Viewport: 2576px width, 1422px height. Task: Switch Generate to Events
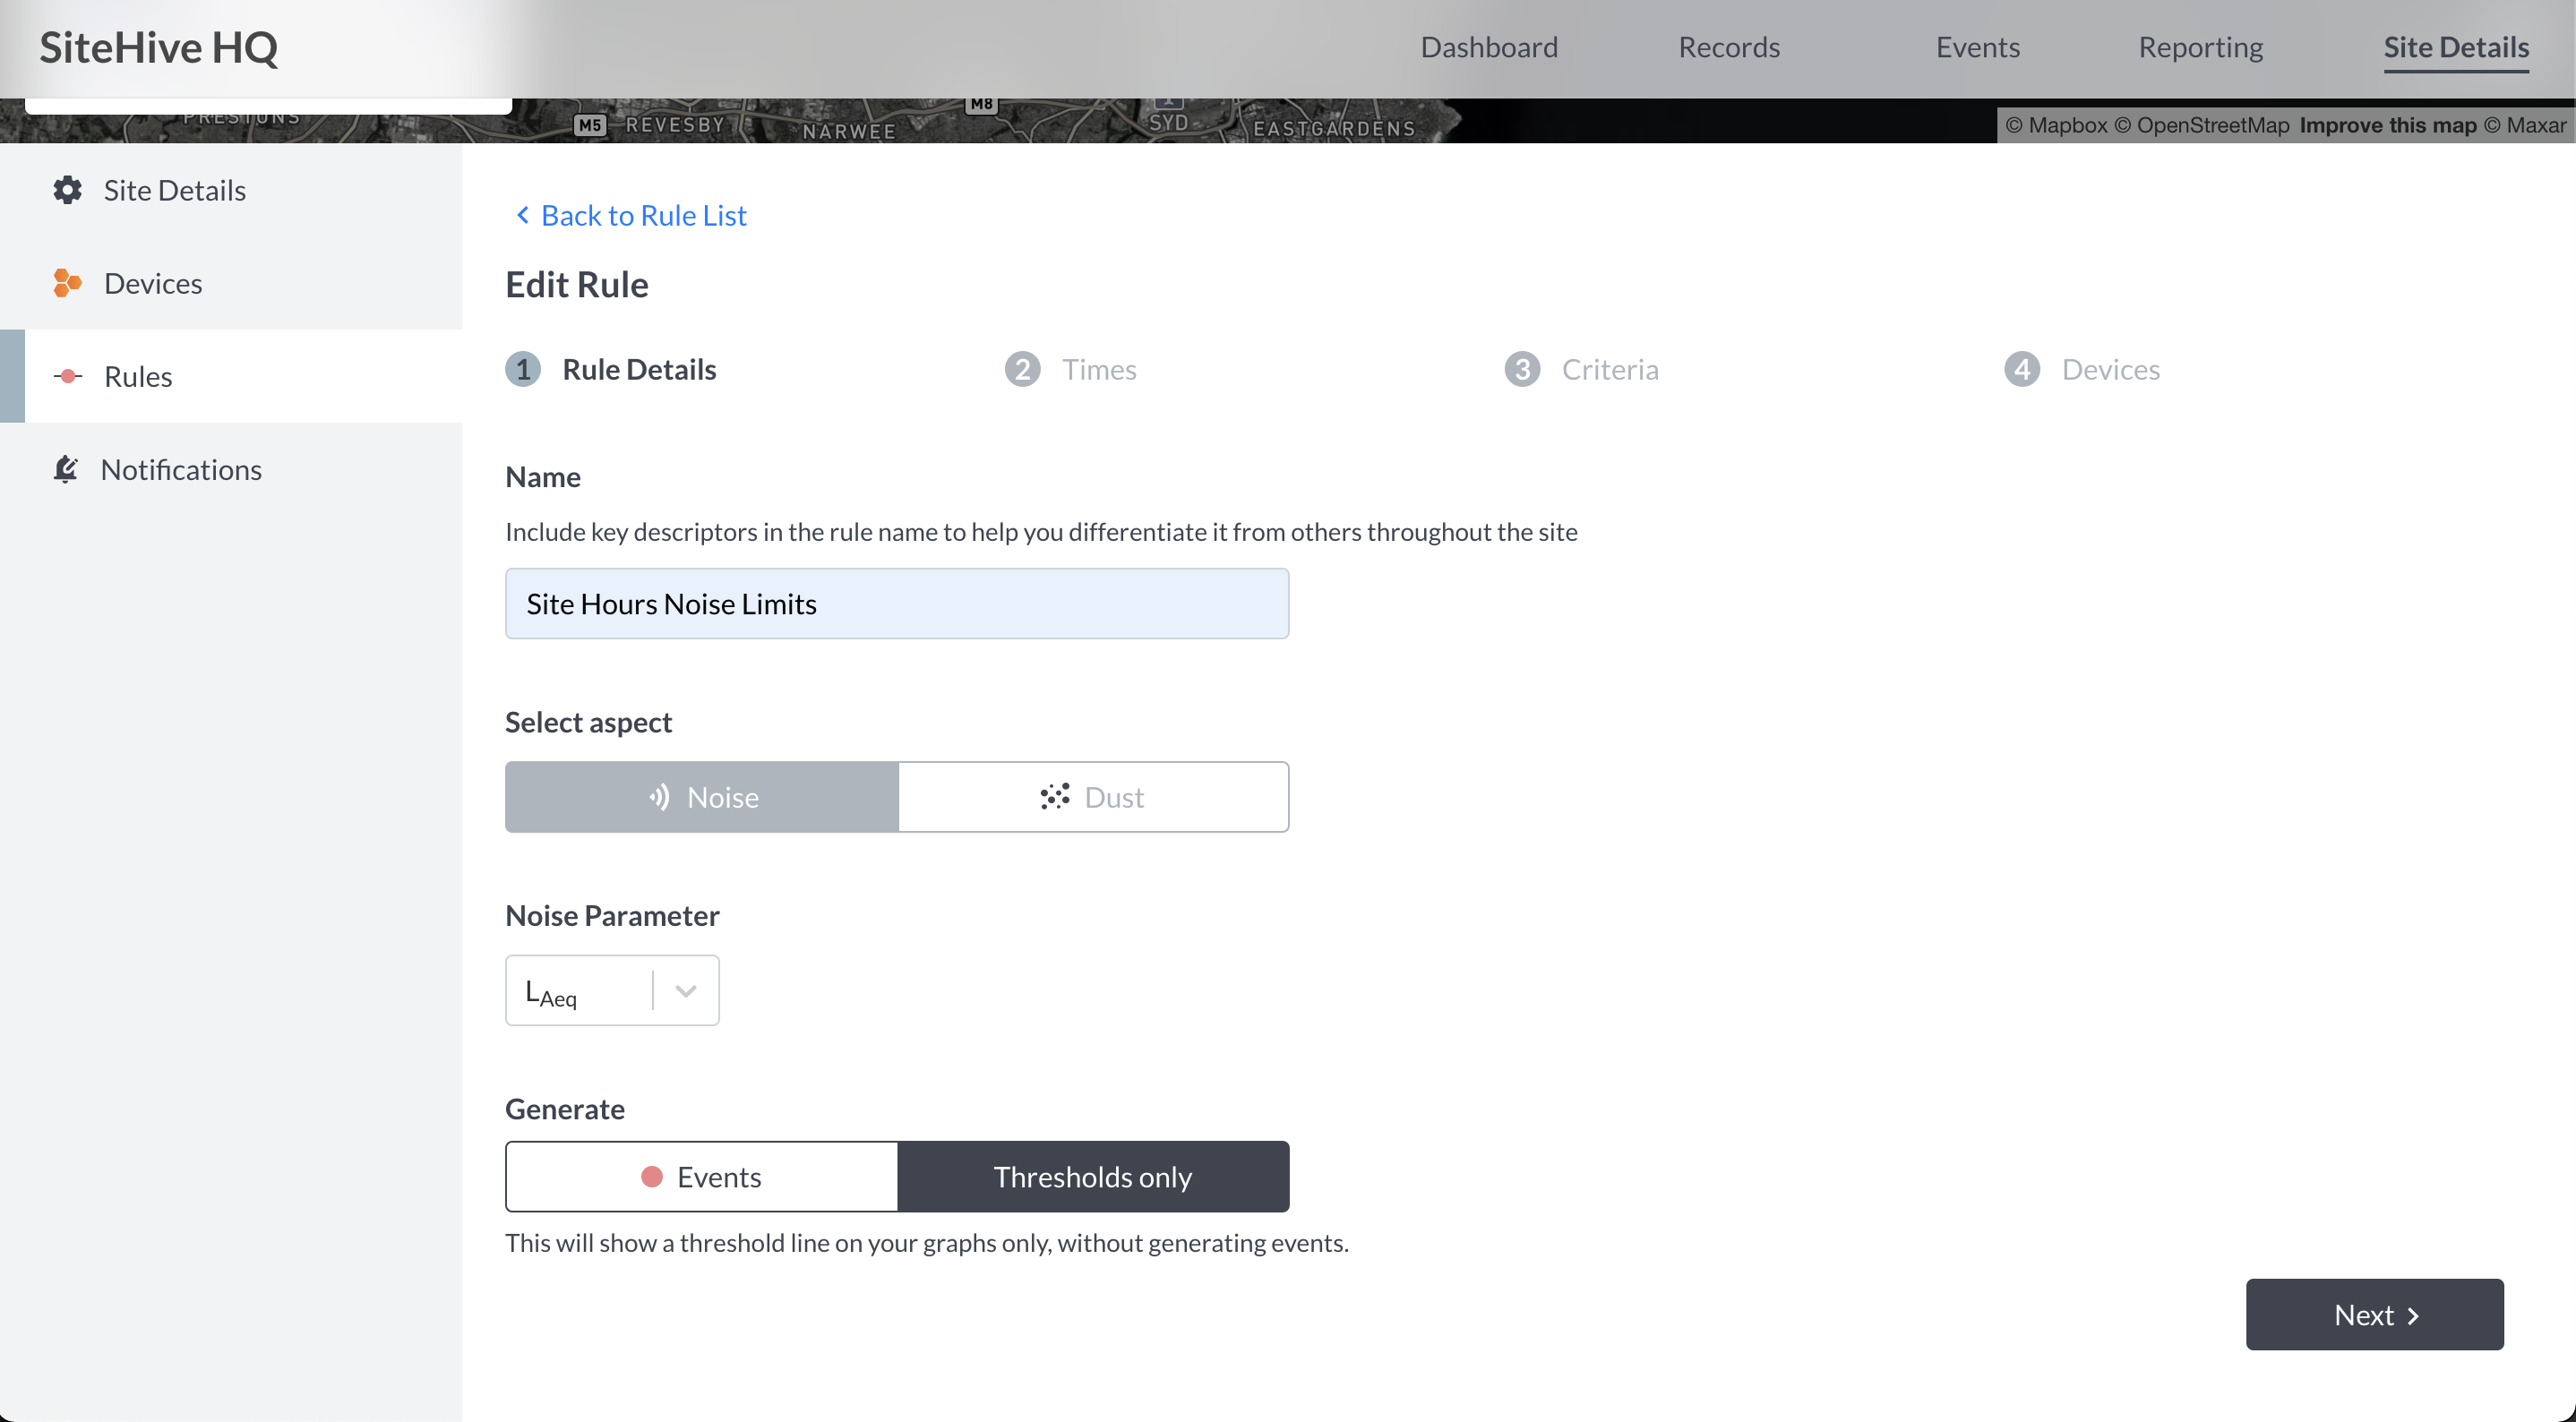tap(701, 1177)
